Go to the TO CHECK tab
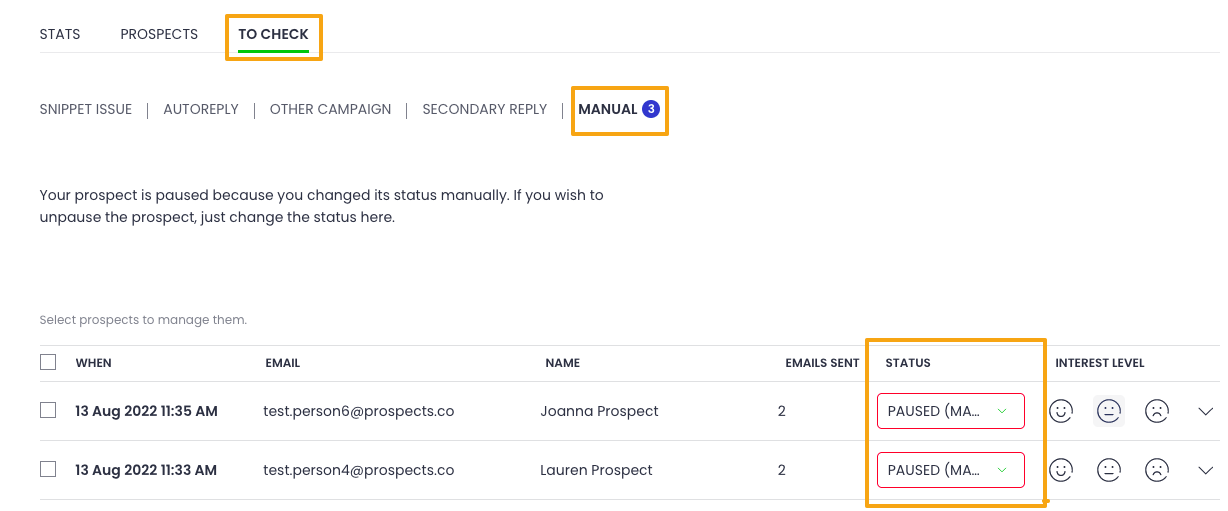Screen dimensions: 1228x511 click(273, 35)
